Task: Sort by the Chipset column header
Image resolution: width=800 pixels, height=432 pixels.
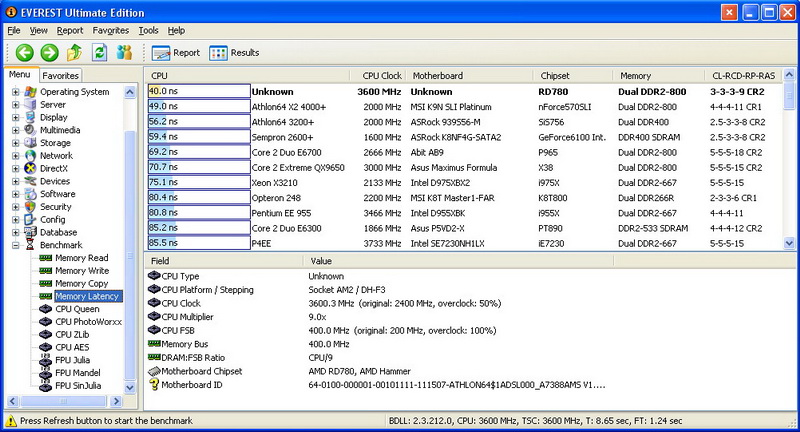Action: coord(572,75)
